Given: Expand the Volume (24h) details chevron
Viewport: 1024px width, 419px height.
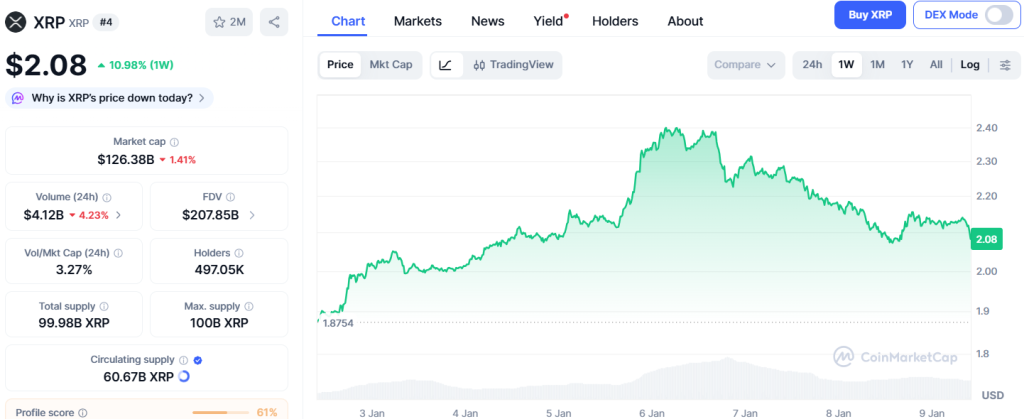Looking at the screenshot, I should coord(119,215).
